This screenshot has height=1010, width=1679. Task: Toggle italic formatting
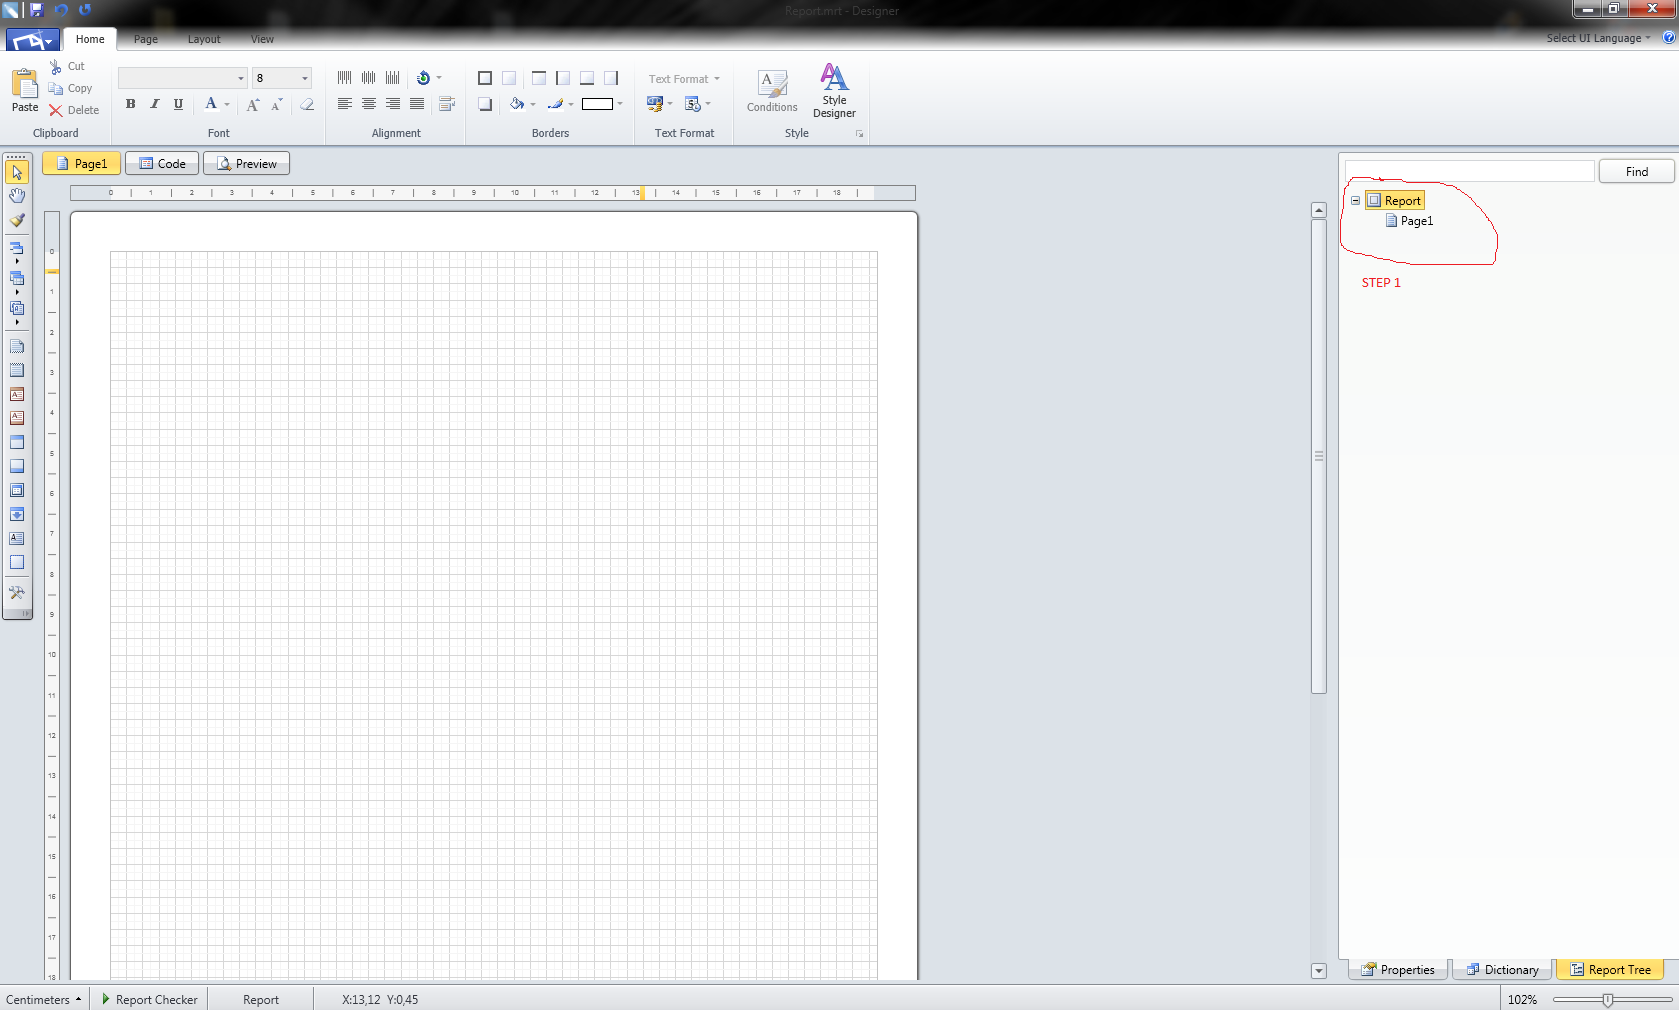[154, 104]
